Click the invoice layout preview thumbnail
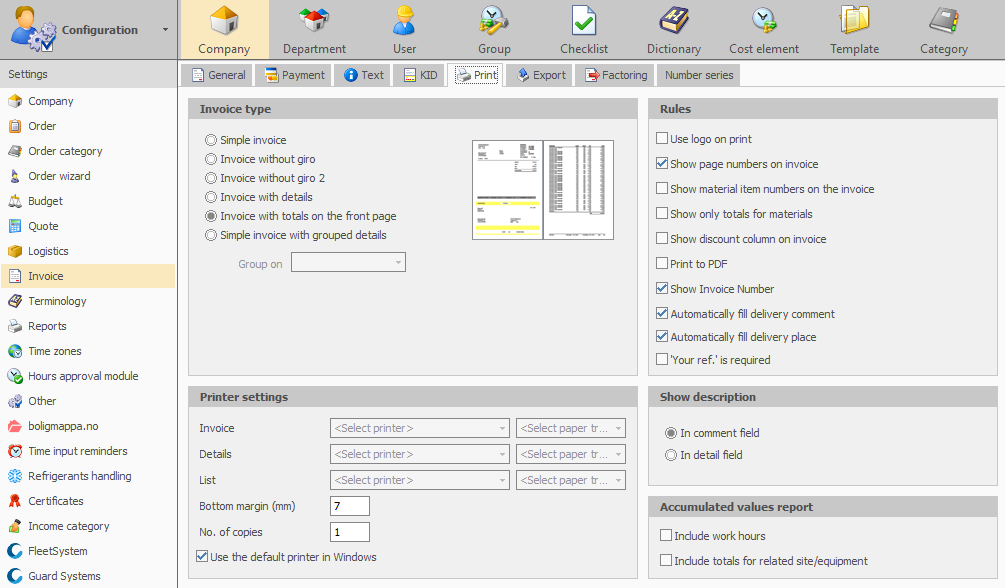 click(x=542, y=190)
